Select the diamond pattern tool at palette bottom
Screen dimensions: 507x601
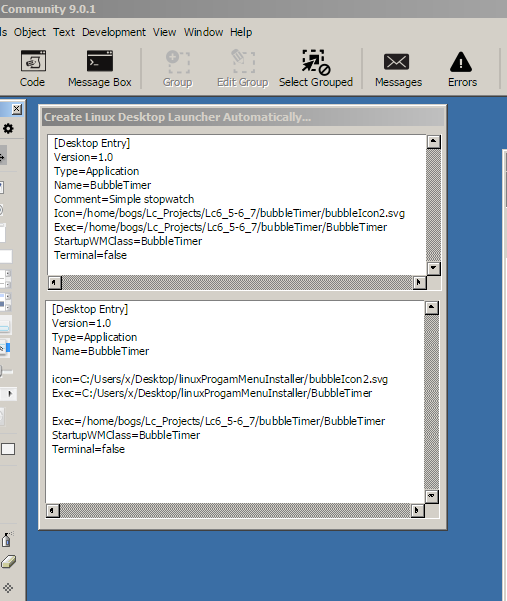(8, 588)
